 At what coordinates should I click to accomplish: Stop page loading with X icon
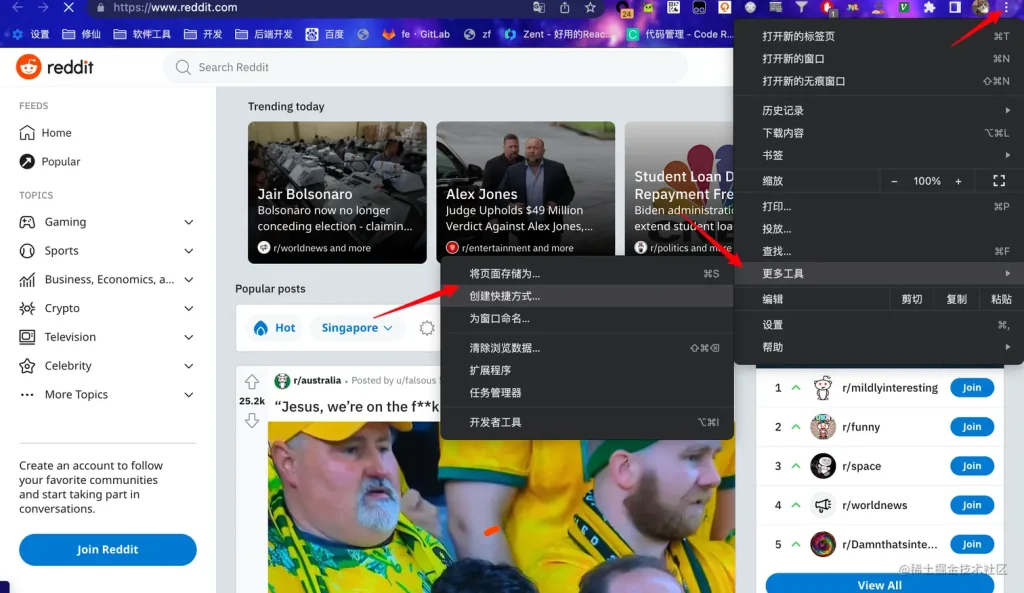[69, 7]
